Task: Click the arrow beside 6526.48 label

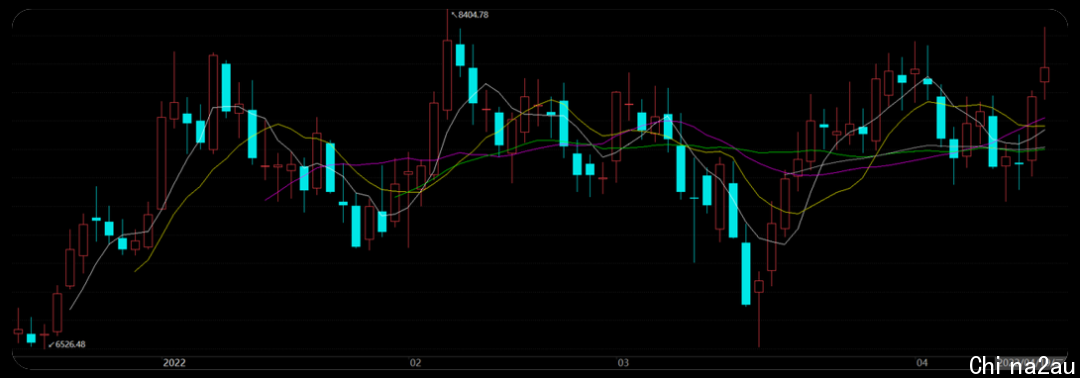Action: click(x=51, y=343)
